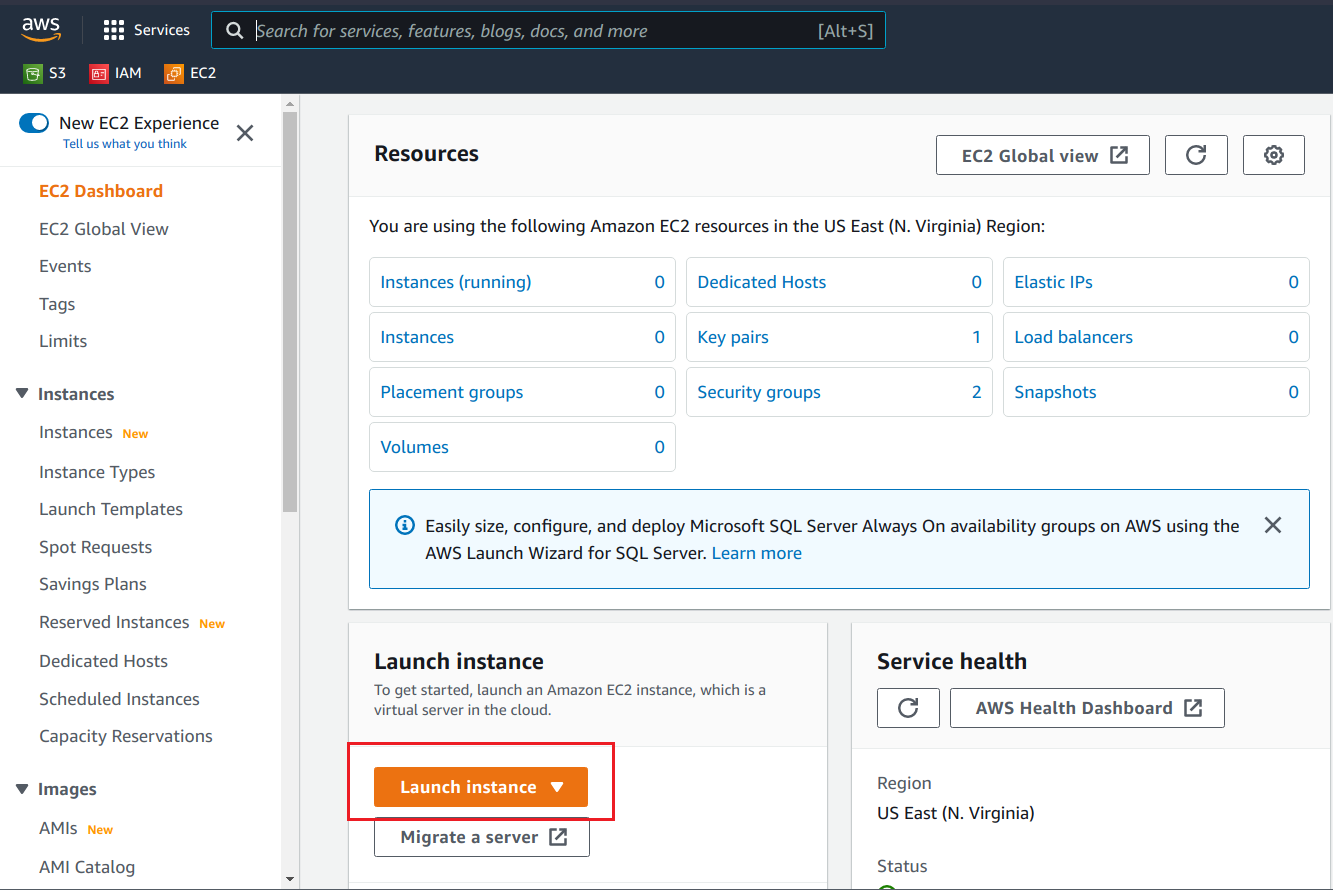Screen dimensions: 1333x890
Task: Open Load balancers resource link
Action: click(x=1074, y=337)
